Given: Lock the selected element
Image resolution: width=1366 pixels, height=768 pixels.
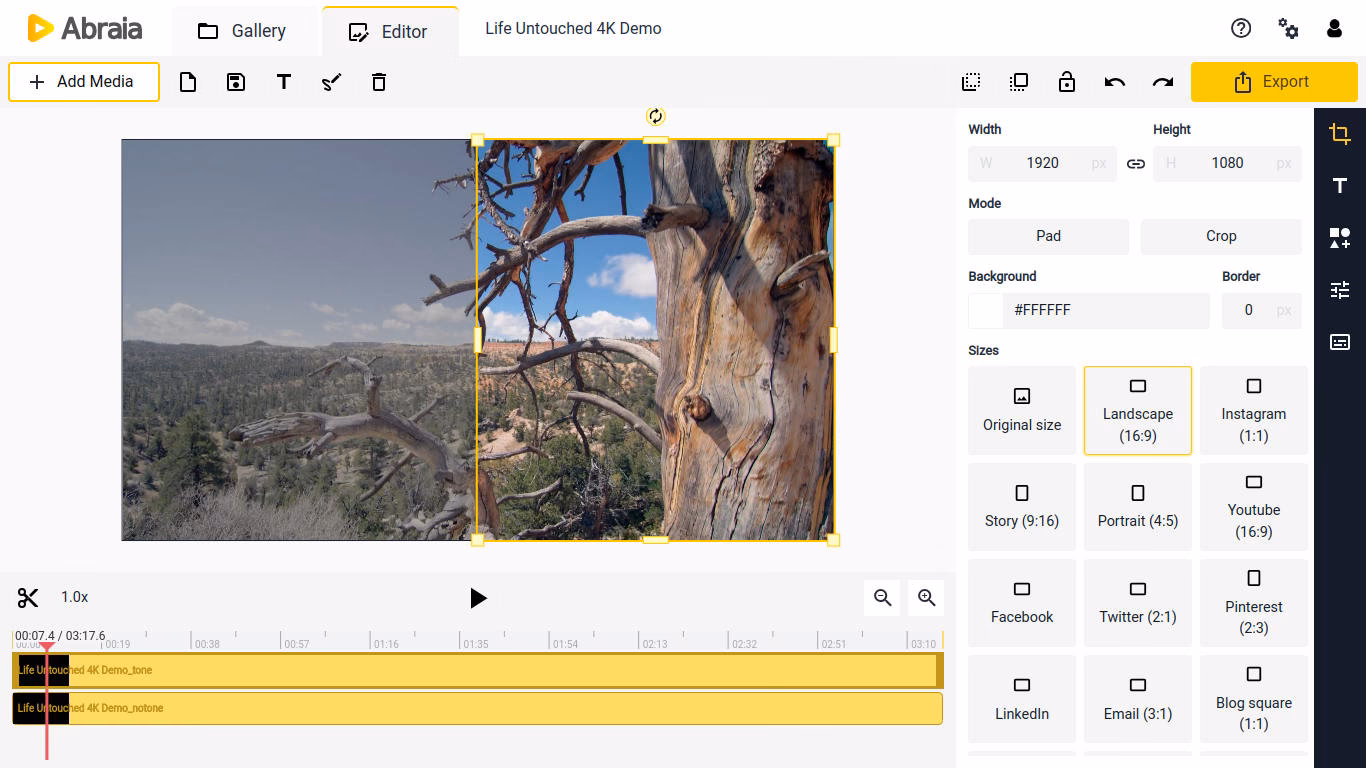Looking at the screenshot, I should tap(1066, 82).
